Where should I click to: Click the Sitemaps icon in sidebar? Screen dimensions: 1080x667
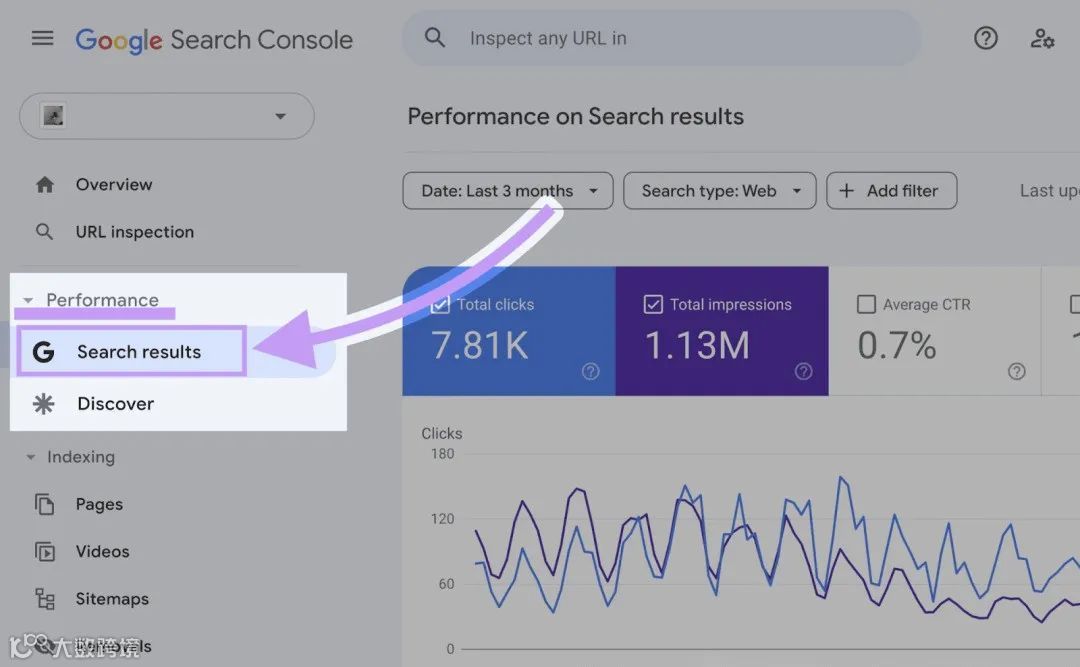(x=45, y=599)
